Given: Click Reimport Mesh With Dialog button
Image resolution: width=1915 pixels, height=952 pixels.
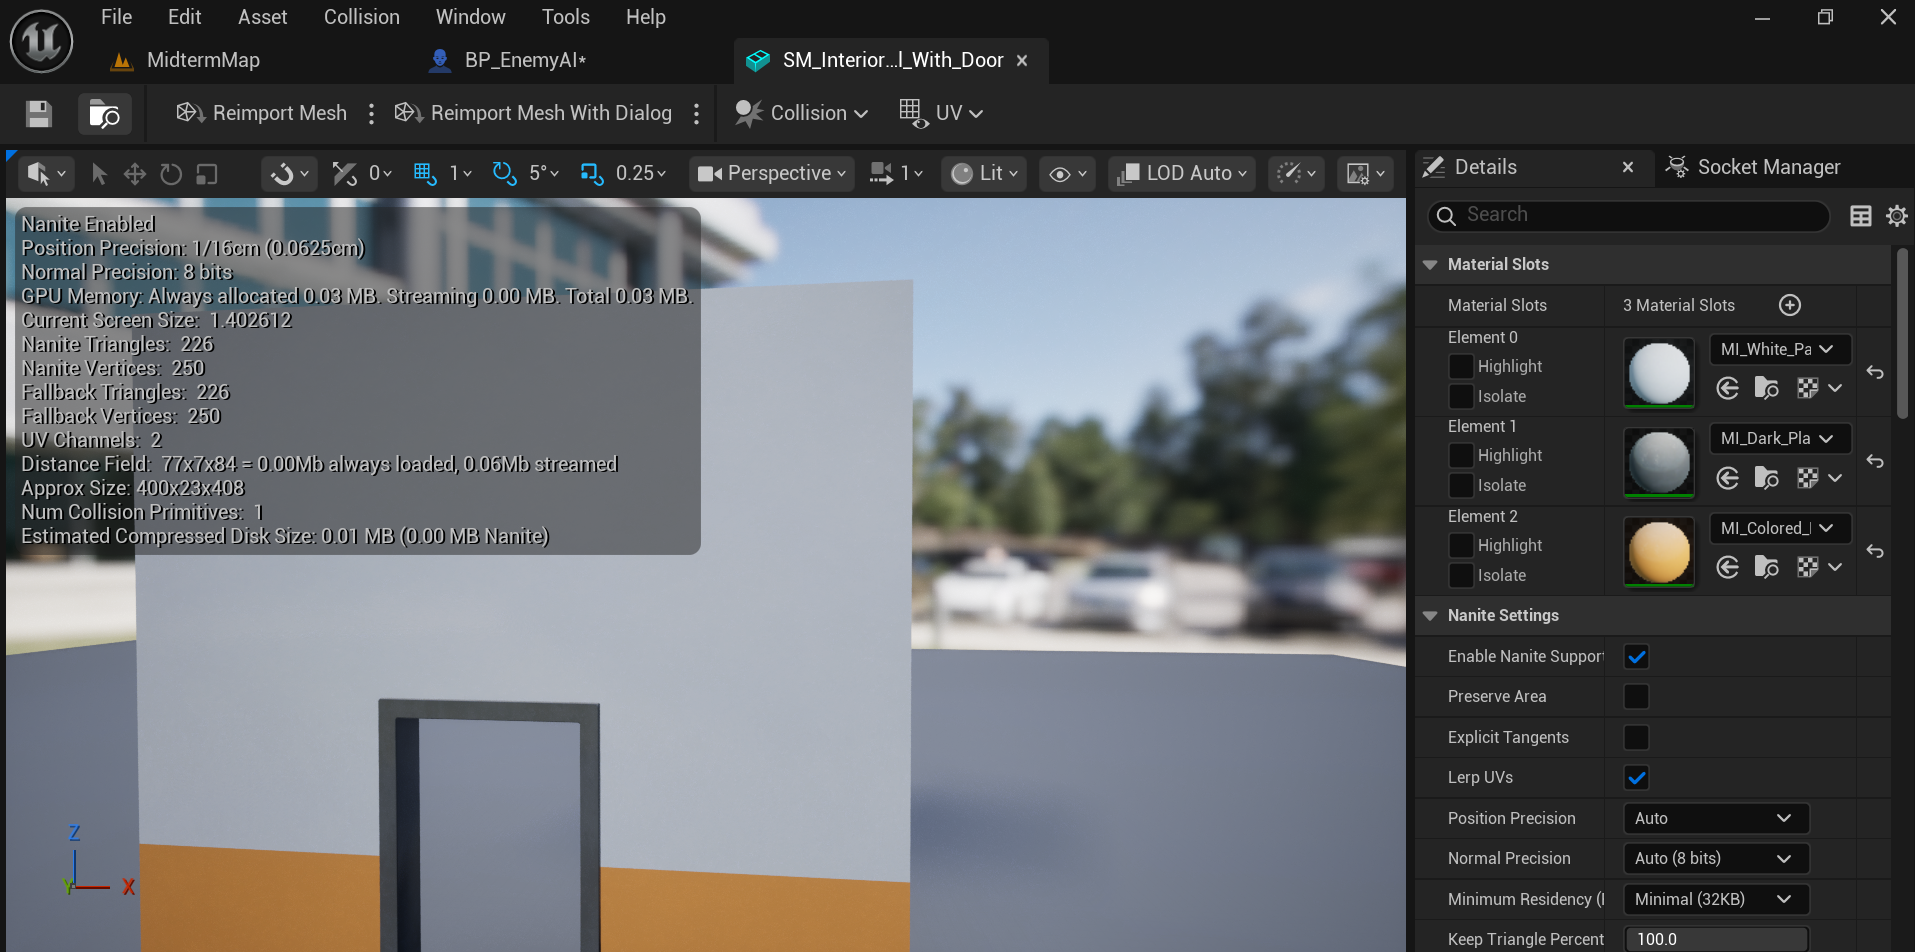Looking at the screenshot, I should [x=533, y=114].
